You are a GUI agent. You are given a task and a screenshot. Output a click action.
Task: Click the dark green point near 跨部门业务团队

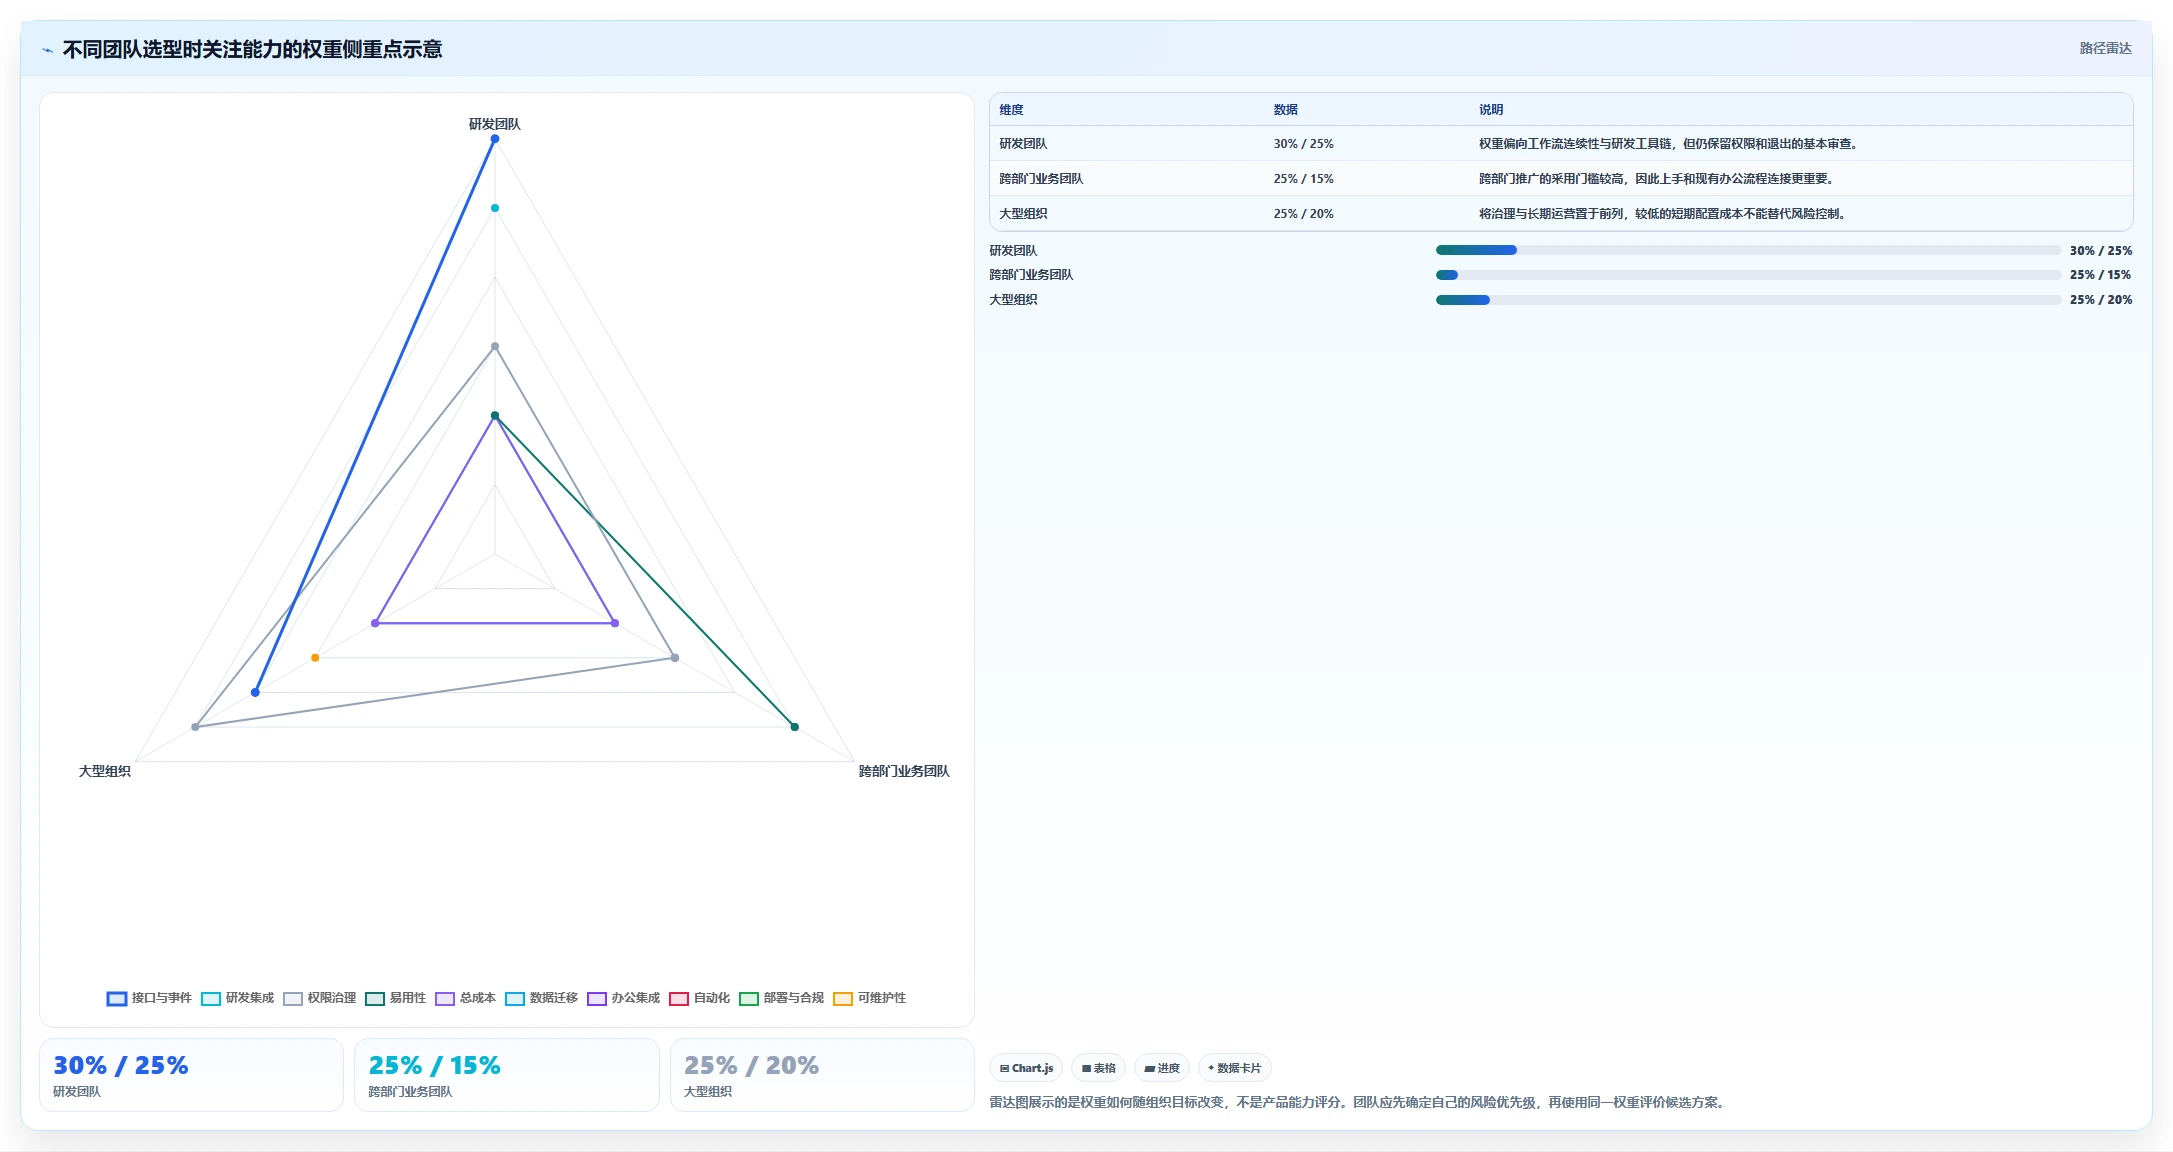tap(795, 727)
